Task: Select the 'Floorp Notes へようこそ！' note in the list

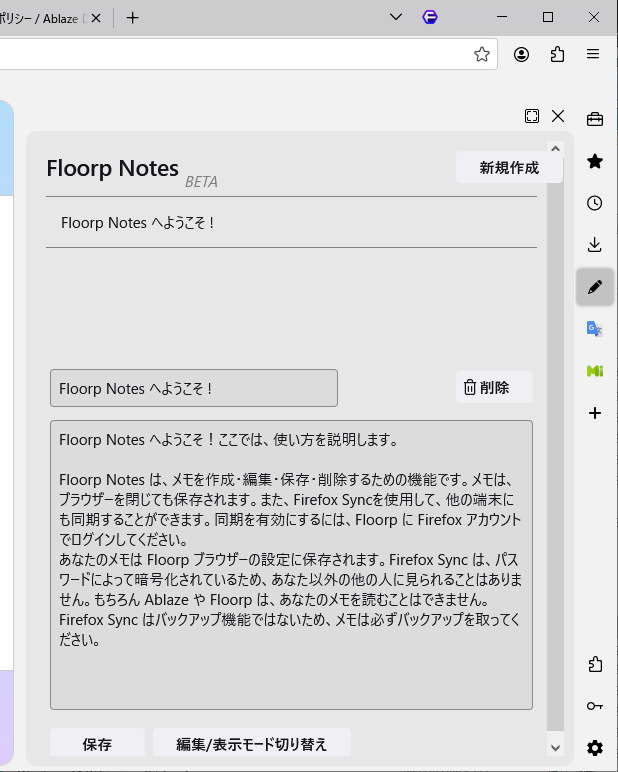Action: pos(292,223)
